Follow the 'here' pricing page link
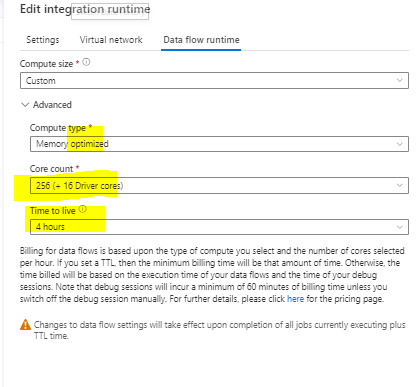This screenshot has width=419, height=387. tap(295, 299)
